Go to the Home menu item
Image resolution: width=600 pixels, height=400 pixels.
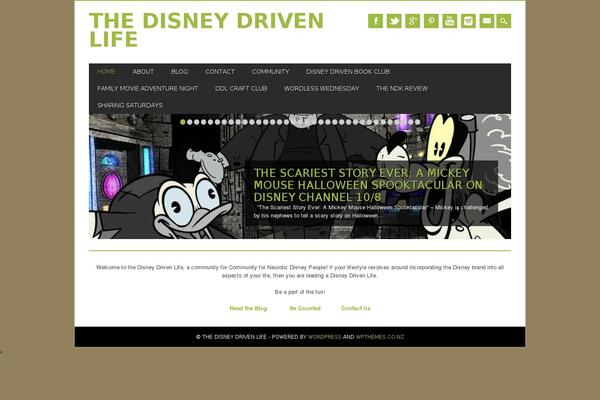[106, 72]
